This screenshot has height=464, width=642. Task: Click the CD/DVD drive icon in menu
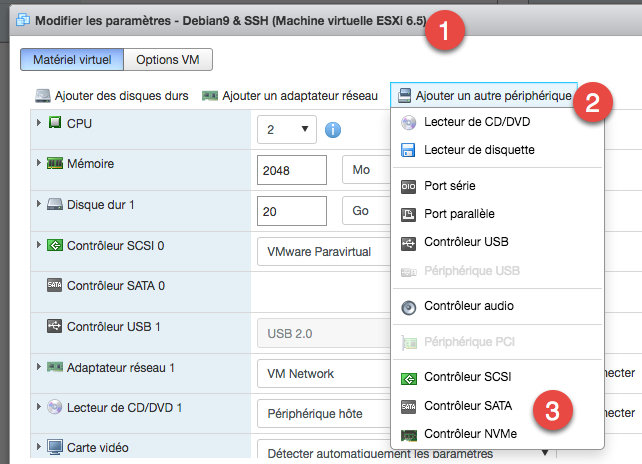(x=408, y=123)
